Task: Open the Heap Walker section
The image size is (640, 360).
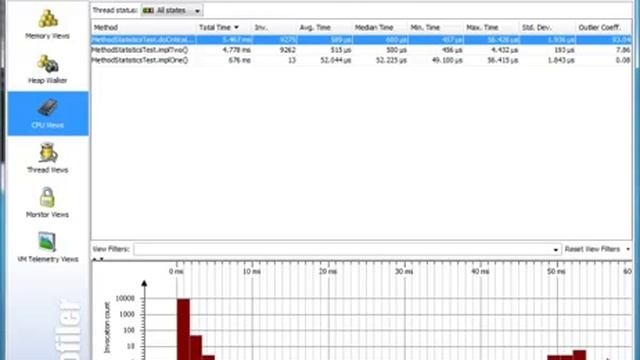Action: tap(47, 69)
